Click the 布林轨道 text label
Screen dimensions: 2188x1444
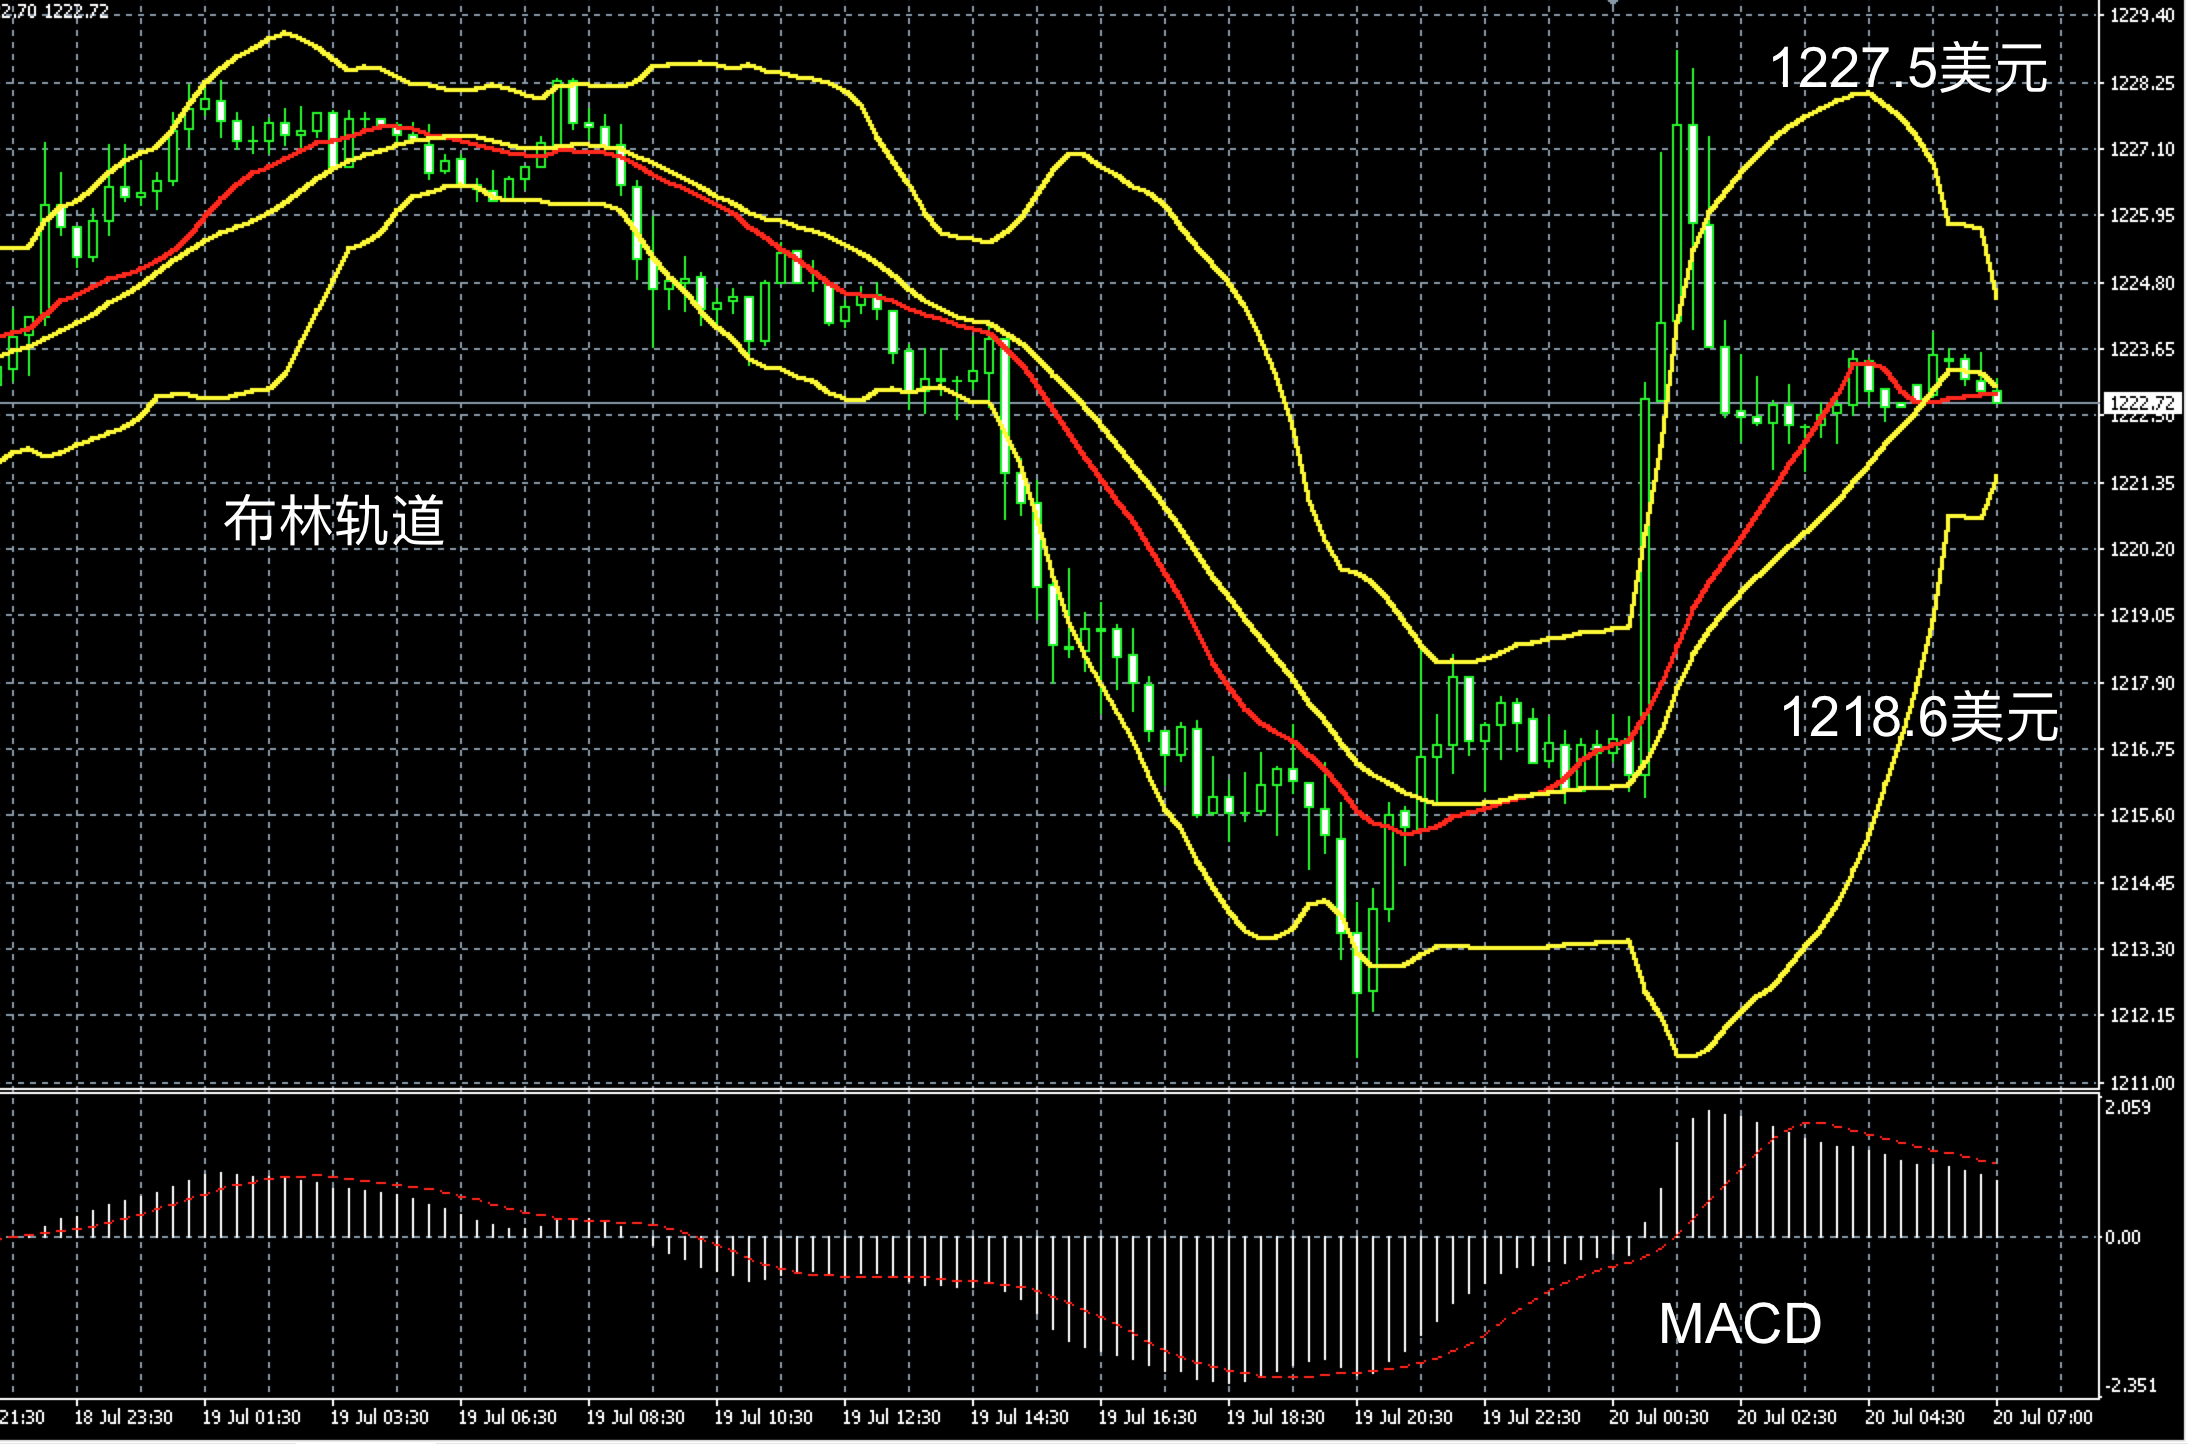[333, 521]
